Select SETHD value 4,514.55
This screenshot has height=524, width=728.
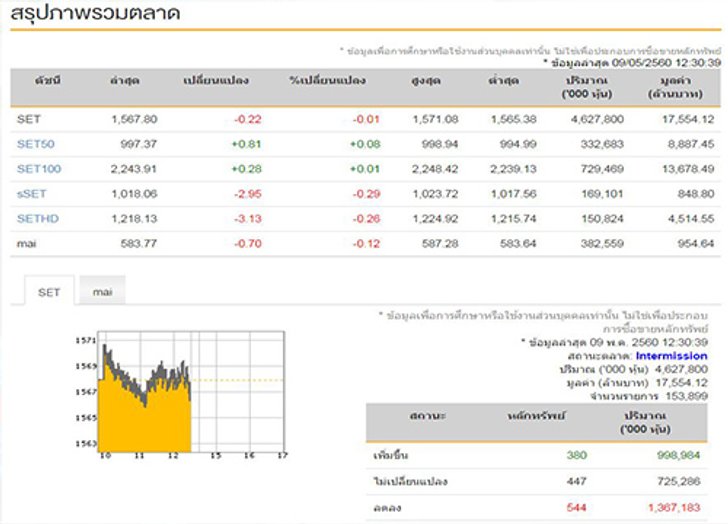point(691,219)
